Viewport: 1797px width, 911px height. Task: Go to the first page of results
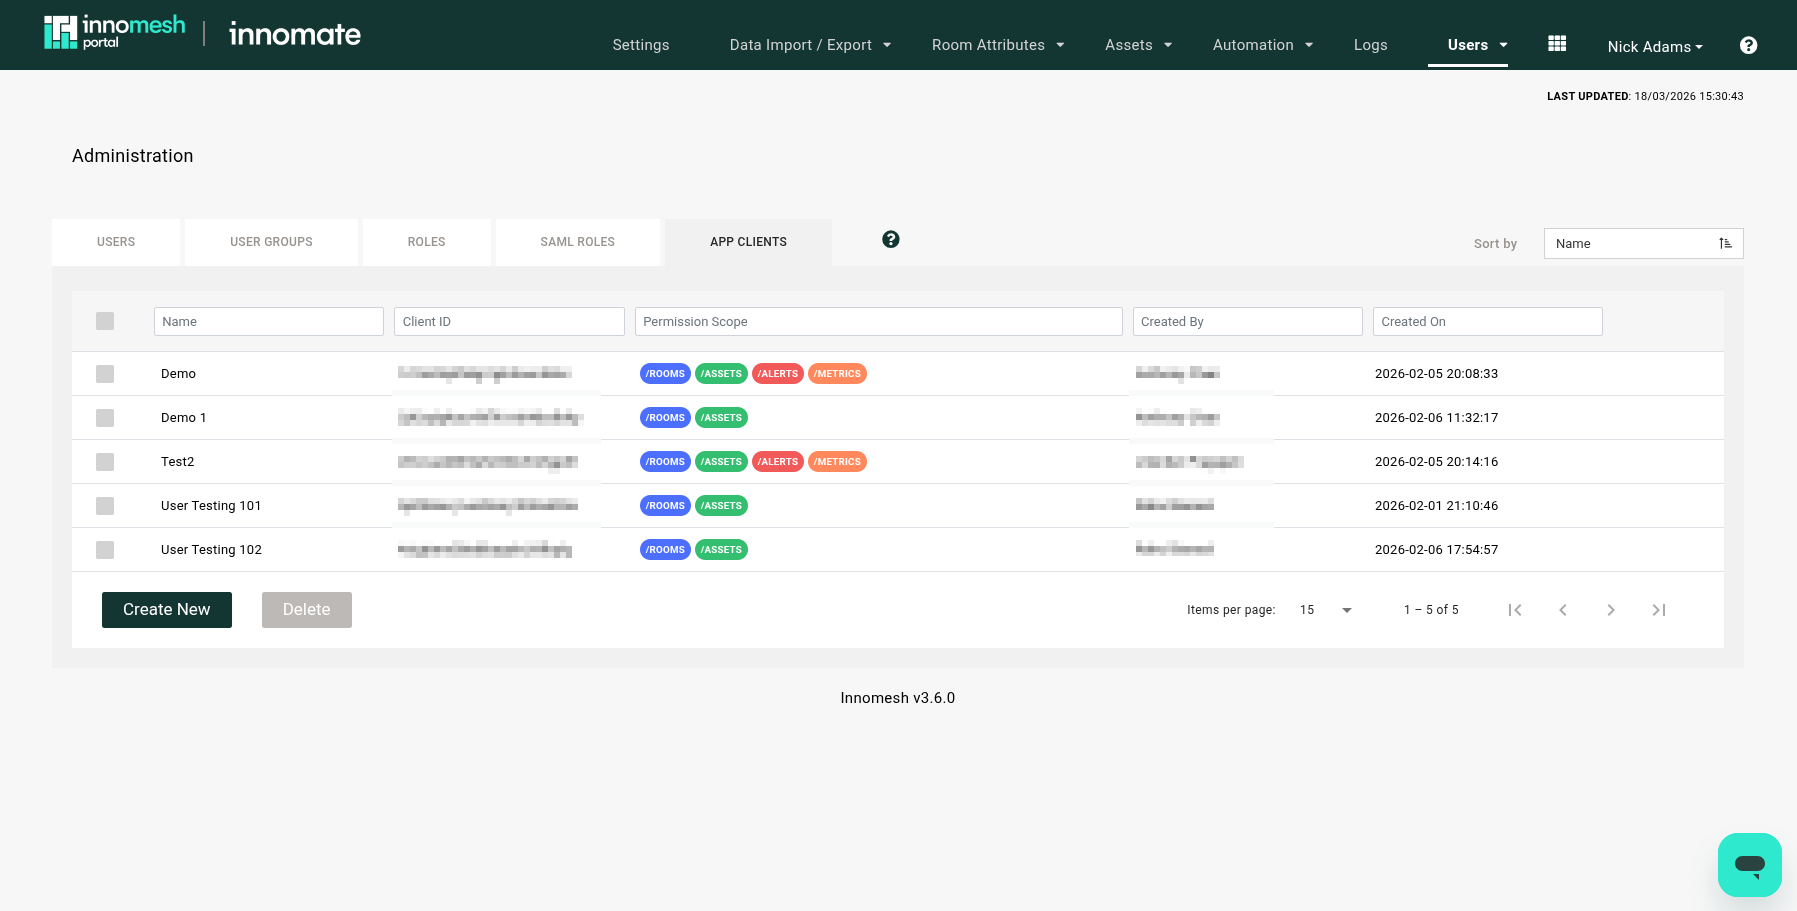click(x=1515, y=610)
